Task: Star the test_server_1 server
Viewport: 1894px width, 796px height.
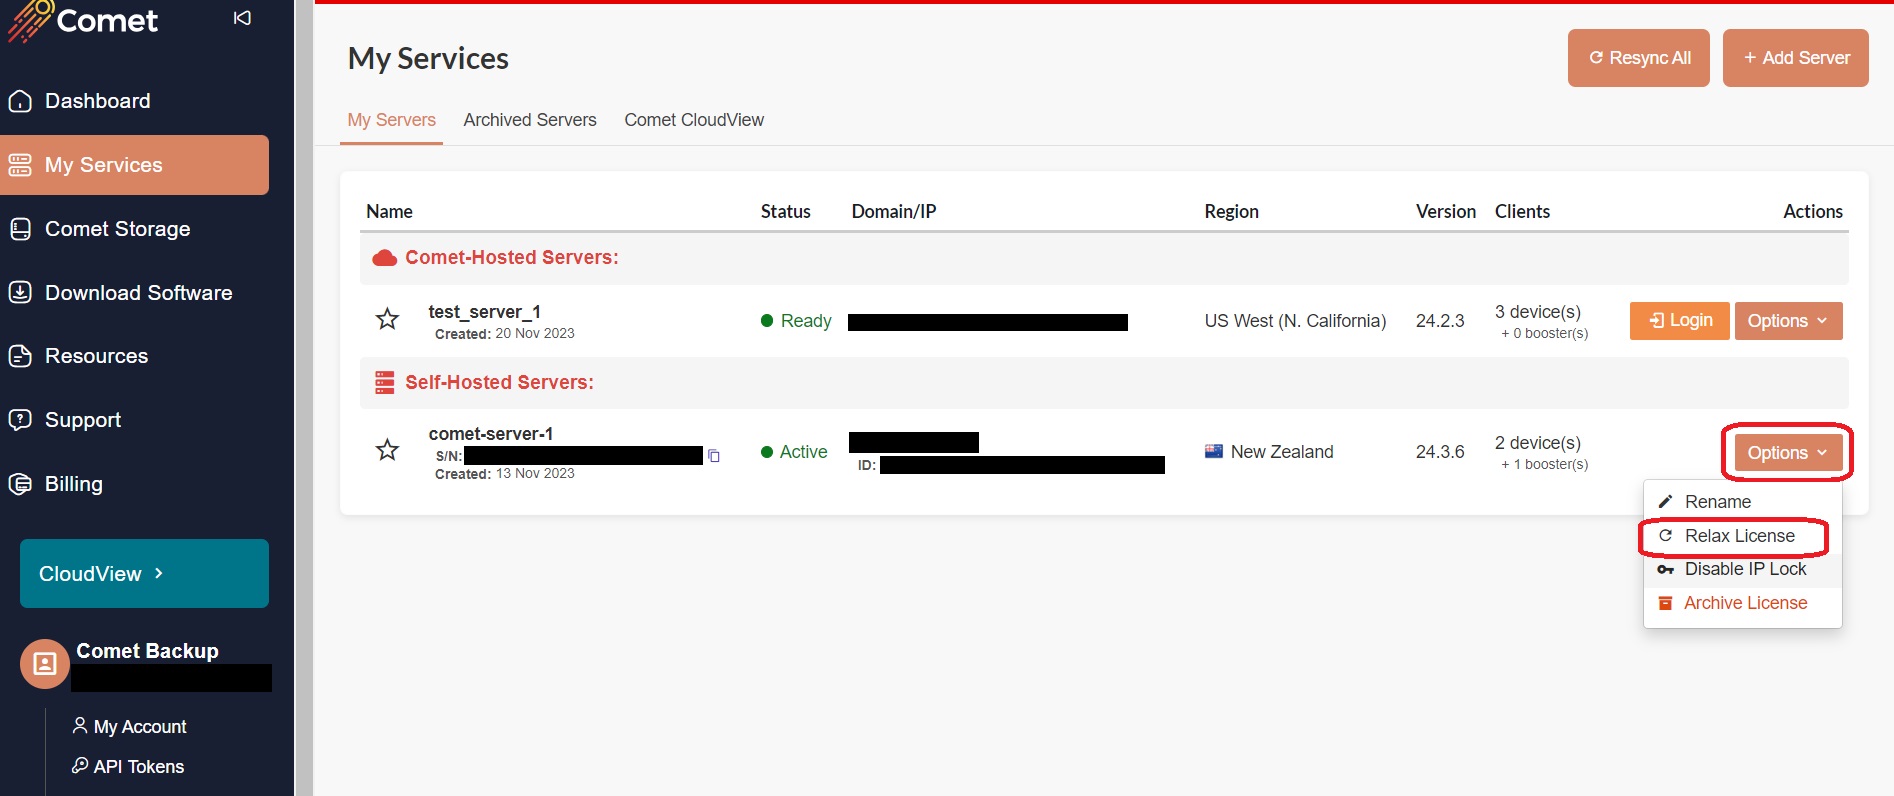Action: 387,319
